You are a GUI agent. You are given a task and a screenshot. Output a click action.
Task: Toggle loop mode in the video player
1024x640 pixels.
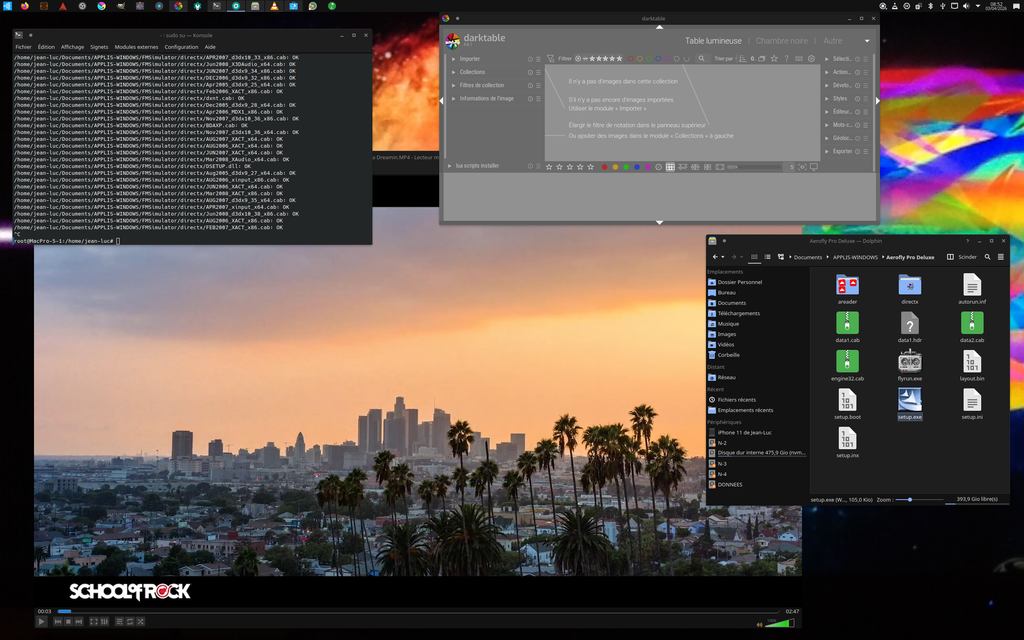(x=129, y=622)
